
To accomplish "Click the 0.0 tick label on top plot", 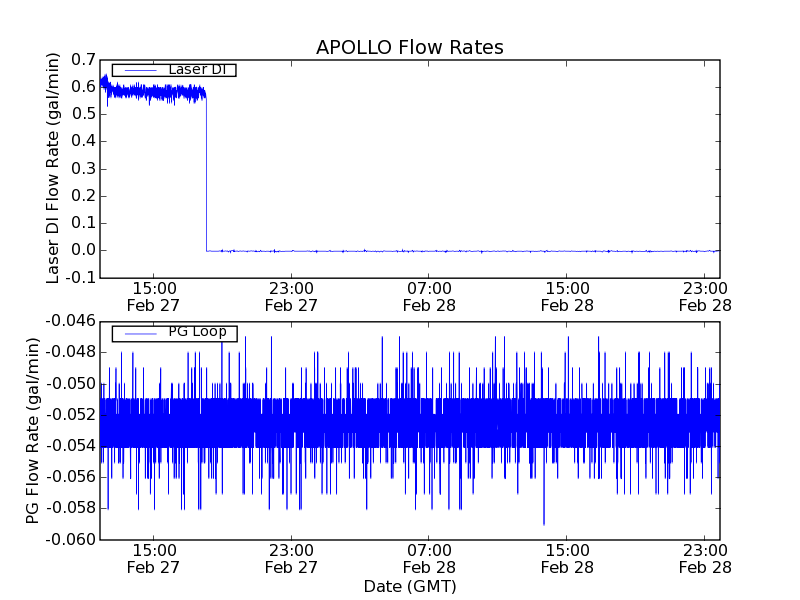I will pos(84,250).
